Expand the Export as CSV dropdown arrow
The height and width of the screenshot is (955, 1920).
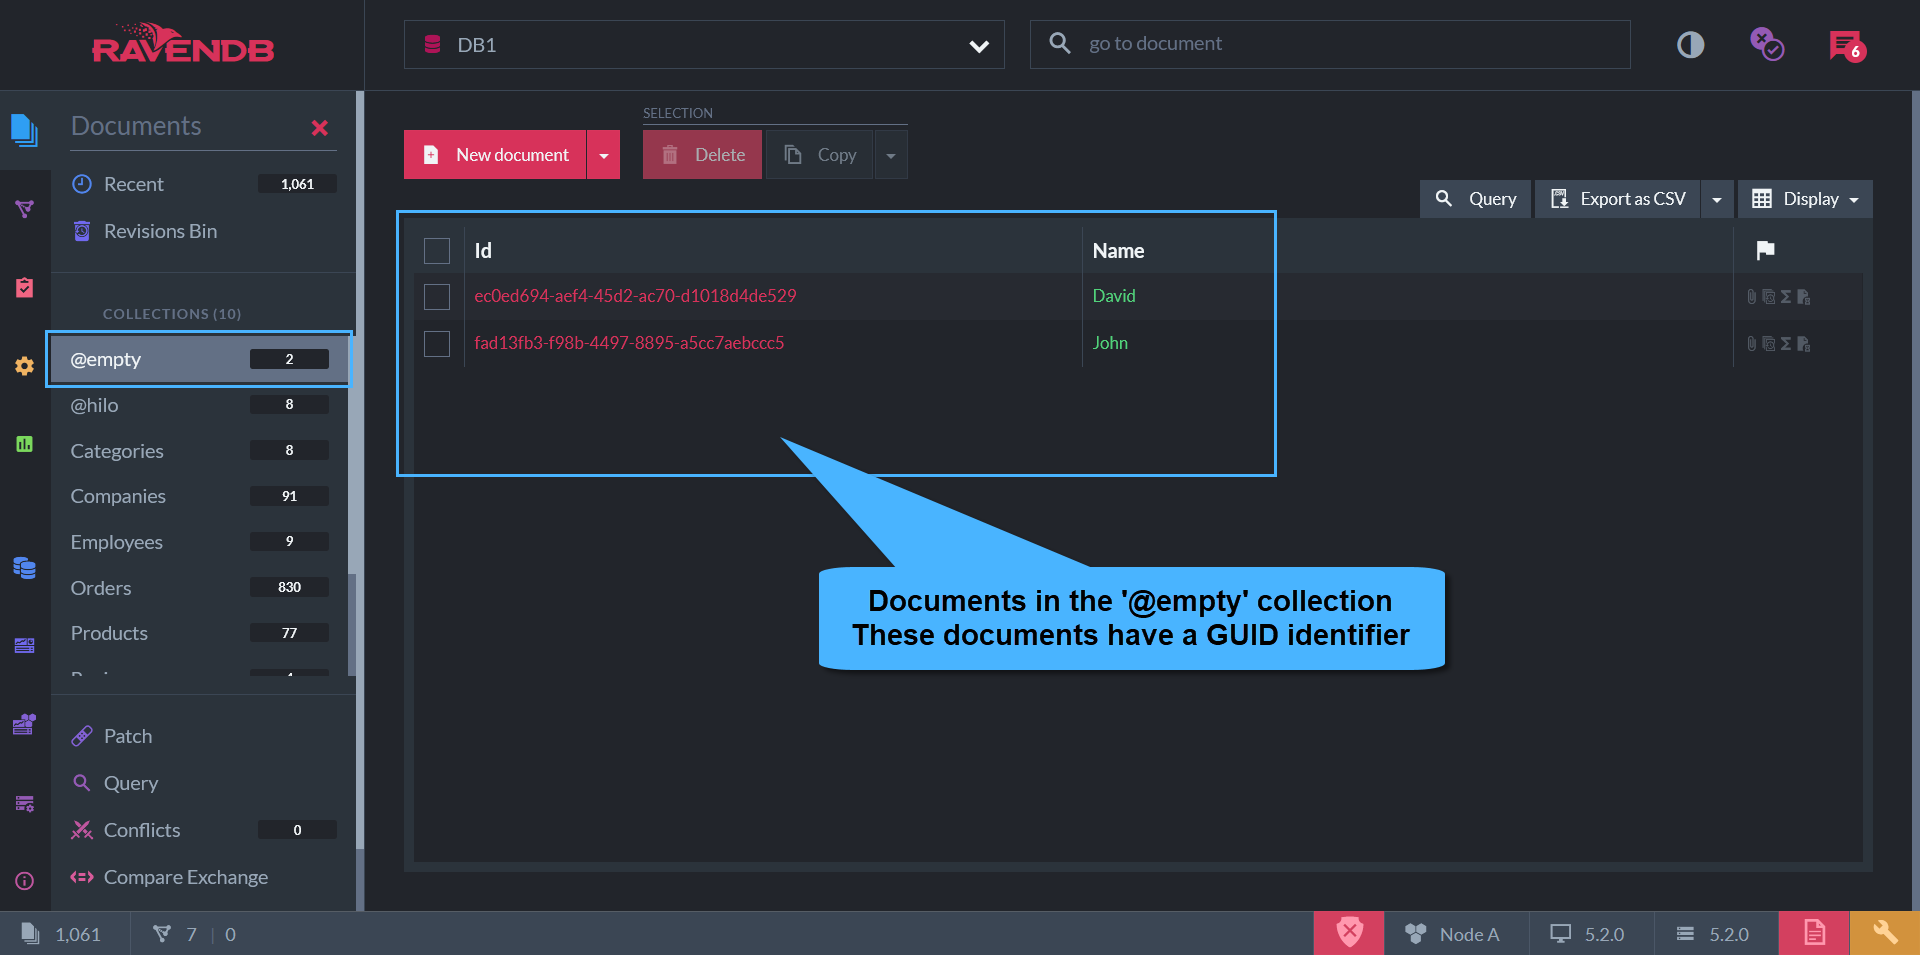(x=1717, y=199)
